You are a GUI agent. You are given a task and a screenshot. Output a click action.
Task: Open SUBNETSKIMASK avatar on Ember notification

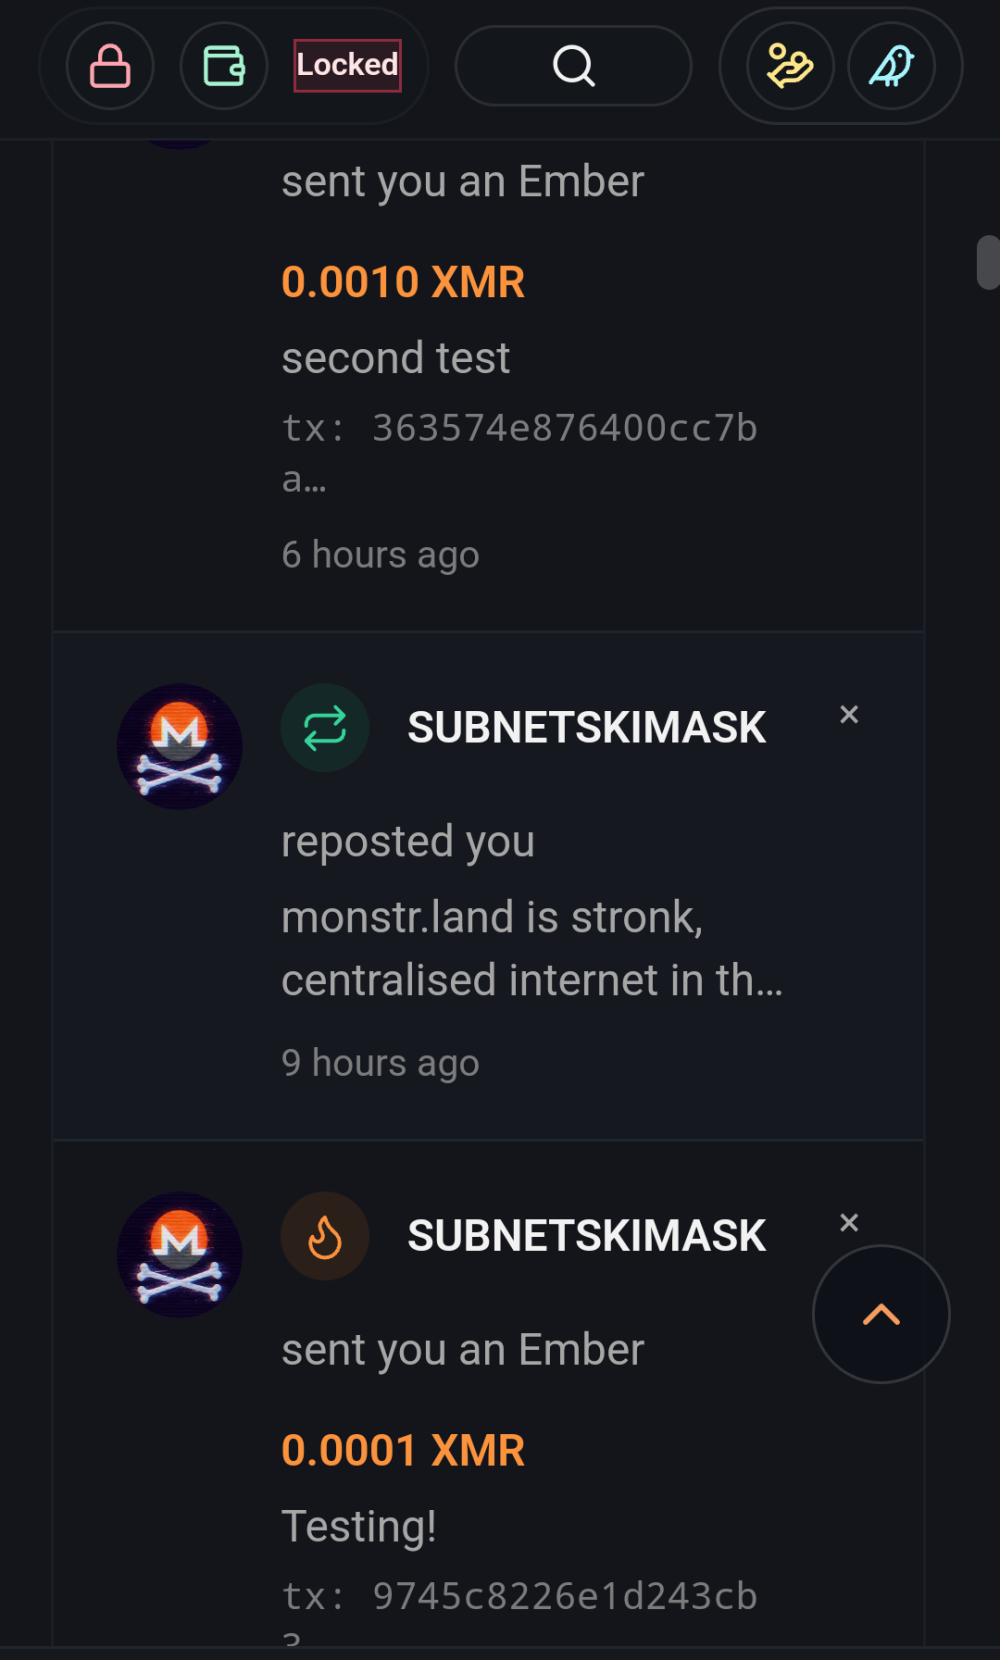(180, 1255)
